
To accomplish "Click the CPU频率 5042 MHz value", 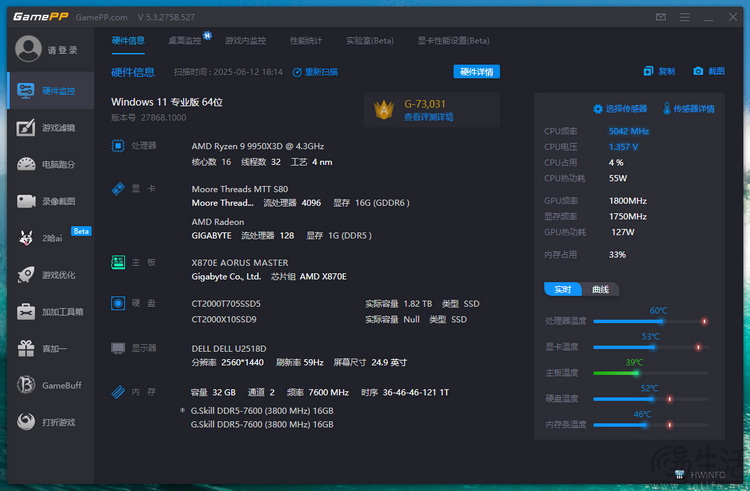I will 629,131.
